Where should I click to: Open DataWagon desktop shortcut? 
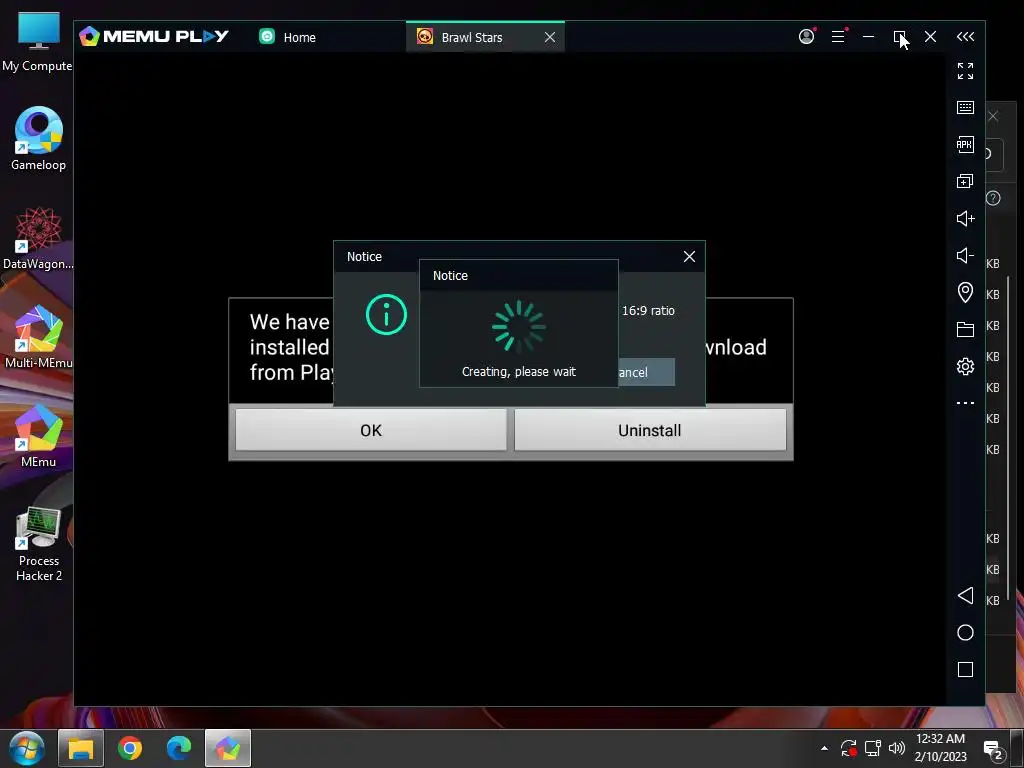38,238
